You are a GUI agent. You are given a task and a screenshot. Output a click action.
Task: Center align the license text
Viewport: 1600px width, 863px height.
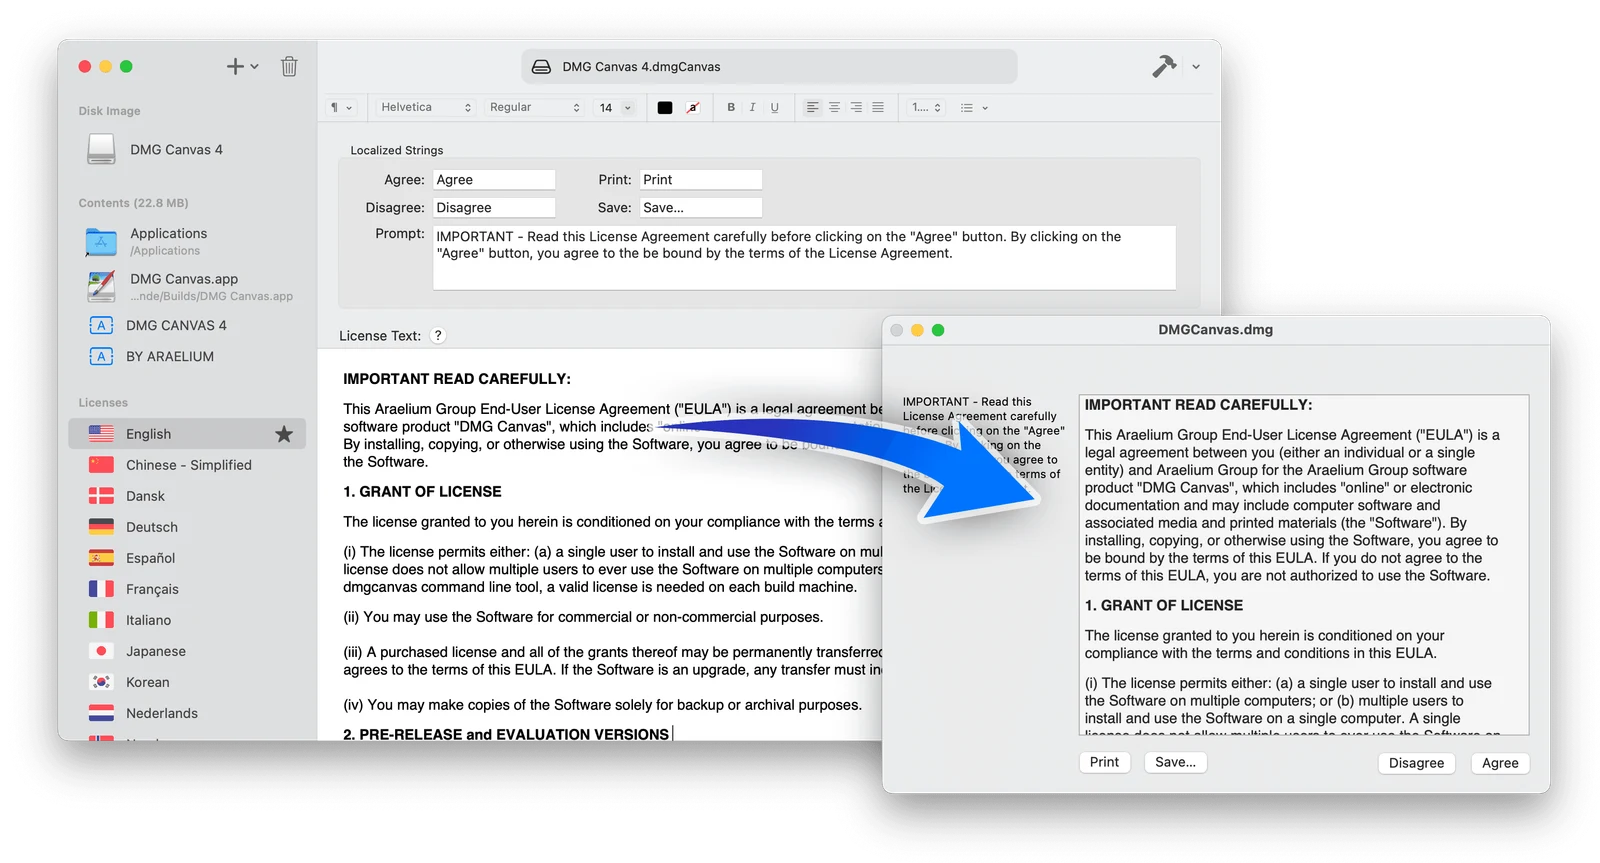tap(834, 107)
